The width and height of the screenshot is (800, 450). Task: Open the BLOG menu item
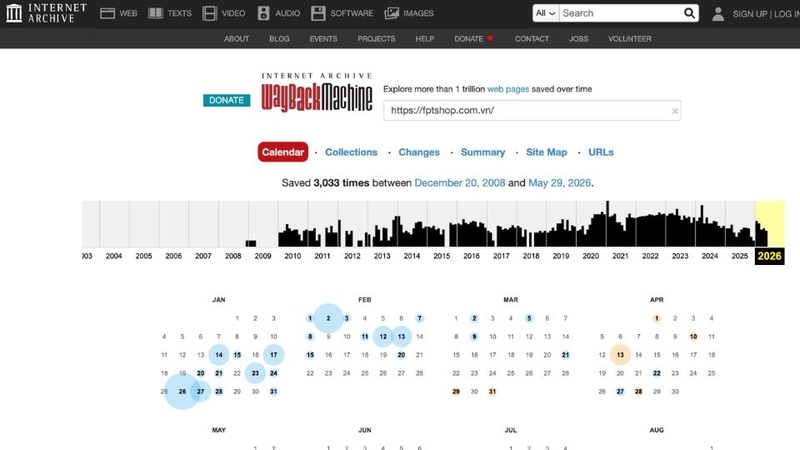tap(279, 39)
